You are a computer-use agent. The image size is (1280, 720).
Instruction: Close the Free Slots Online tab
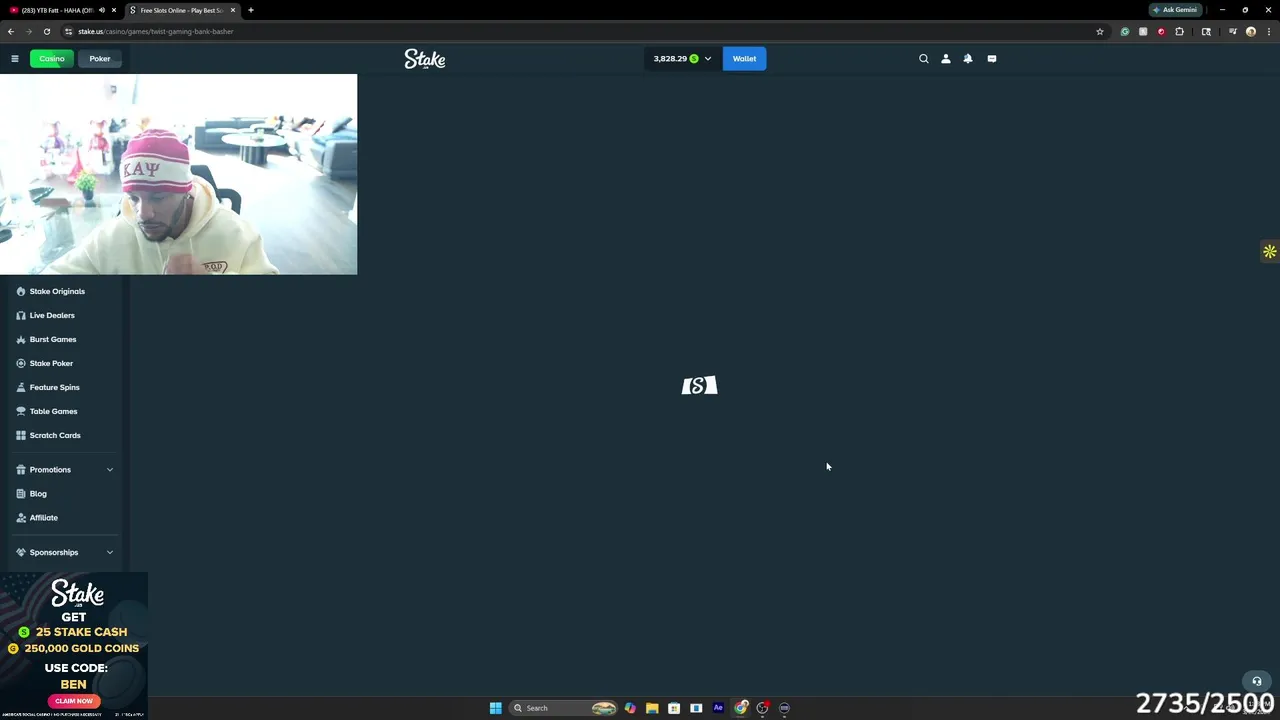233,10
